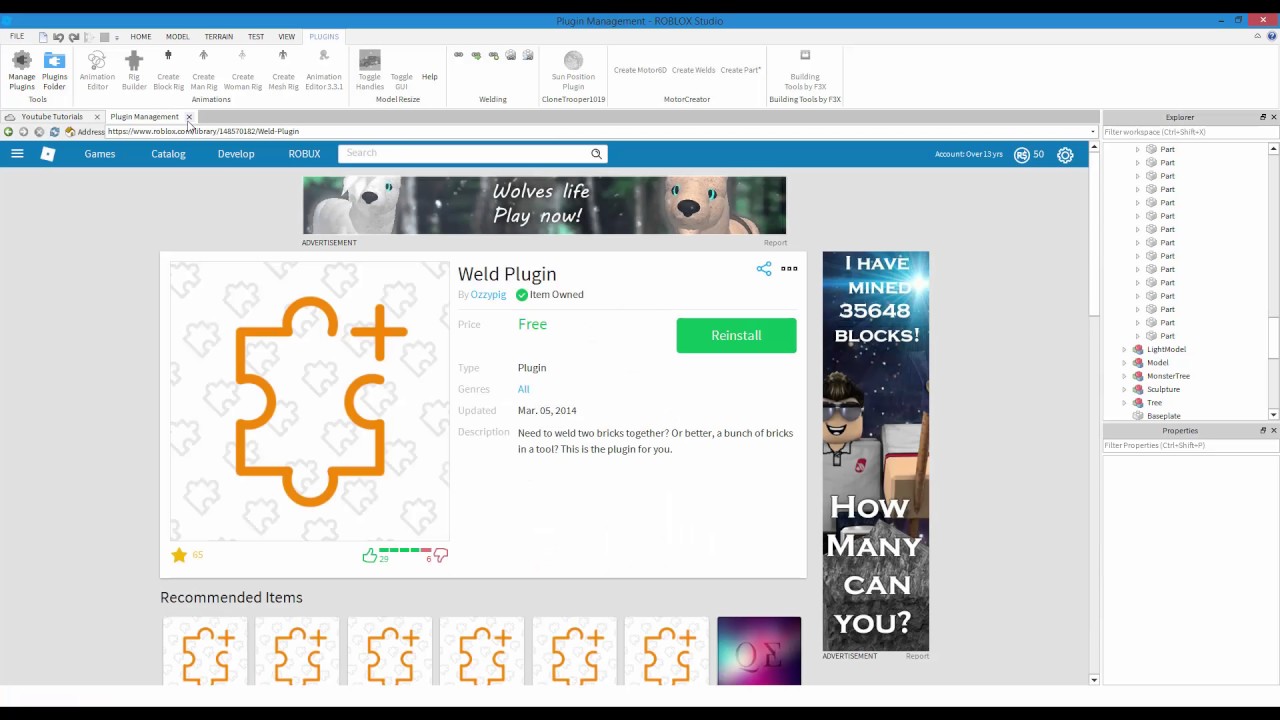
Task: Click Create Welds in MotorCreator
Action: coord(694,70)
